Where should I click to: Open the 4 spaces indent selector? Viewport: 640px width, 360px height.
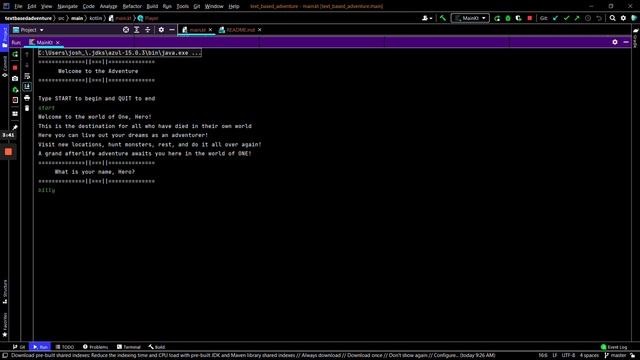pyautogui.click(x=589, y=356)
